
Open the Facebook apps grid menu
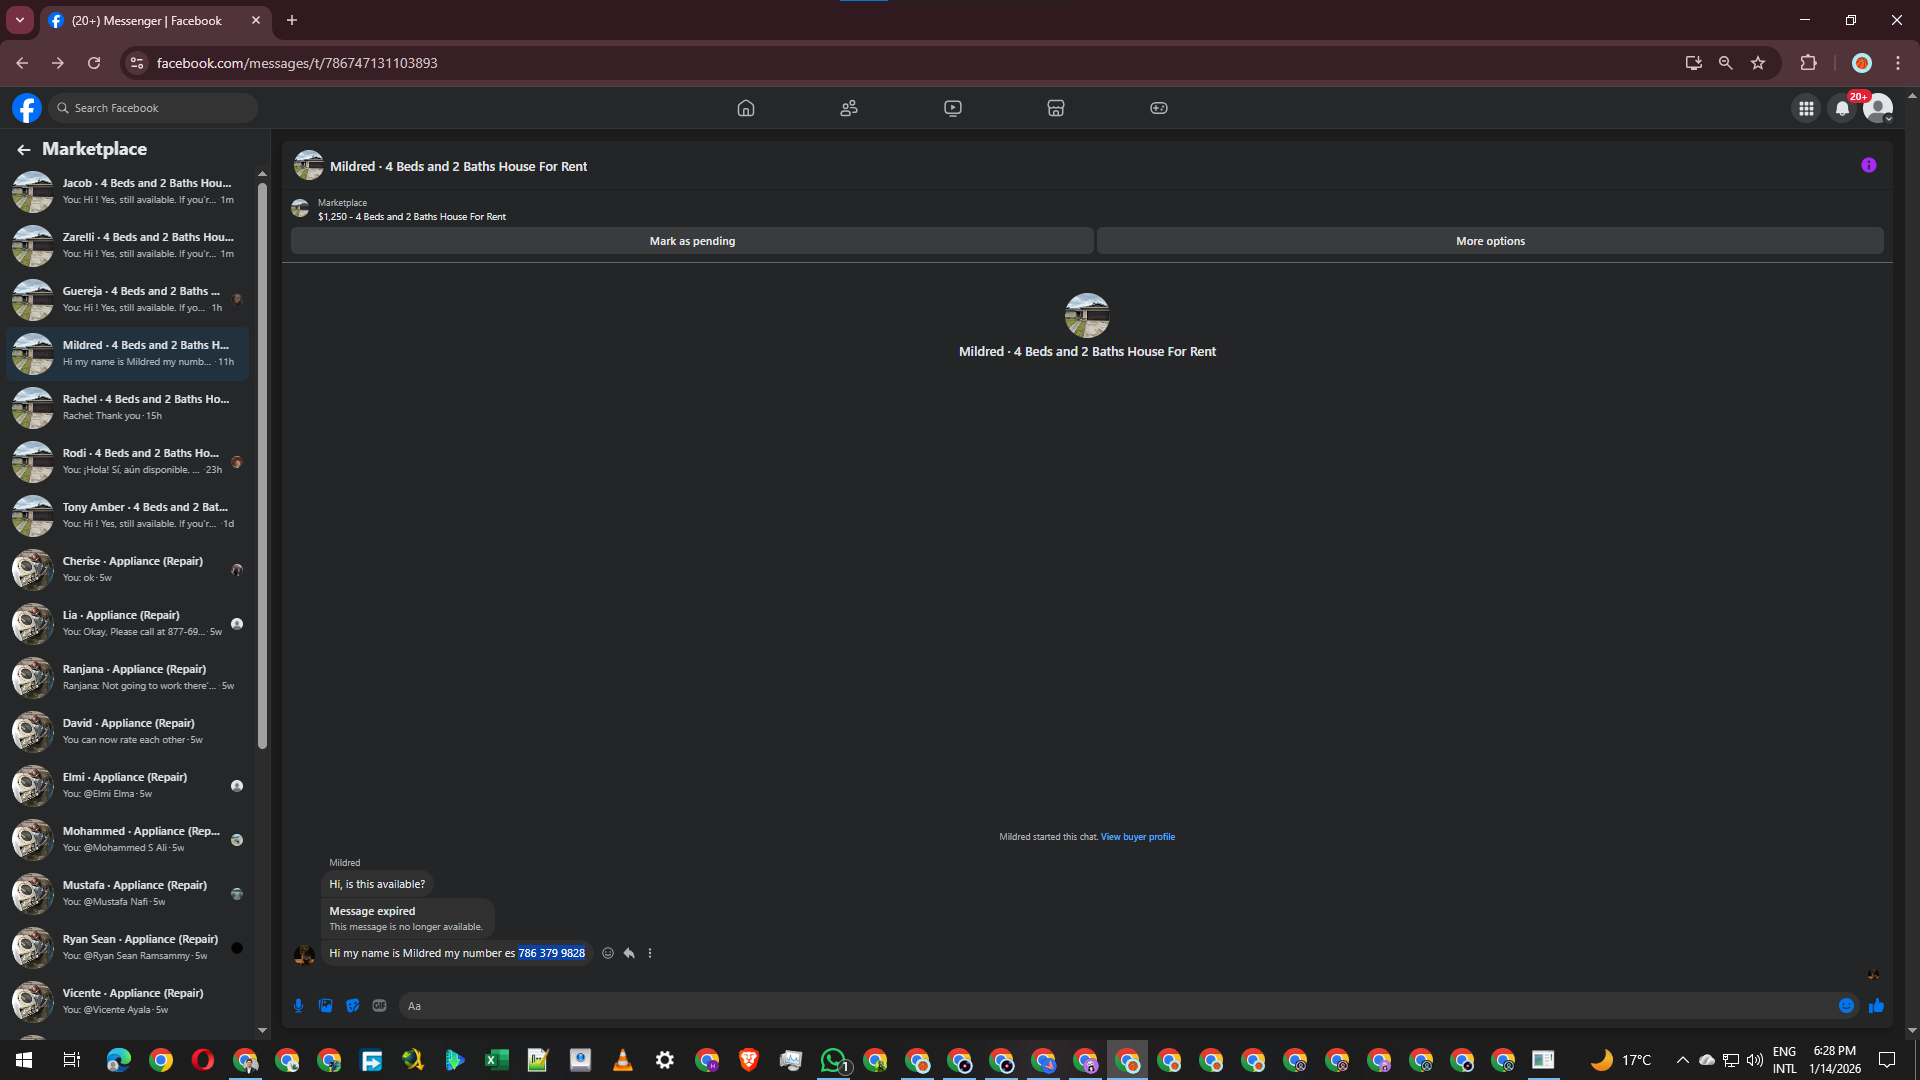tap(1806, 108)
